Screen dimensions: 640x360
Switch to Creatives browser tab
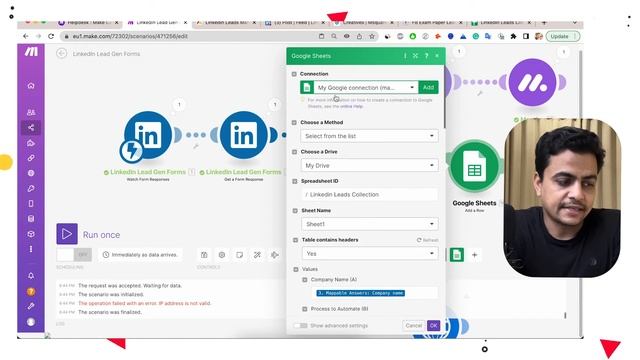[x=363, y=22]
